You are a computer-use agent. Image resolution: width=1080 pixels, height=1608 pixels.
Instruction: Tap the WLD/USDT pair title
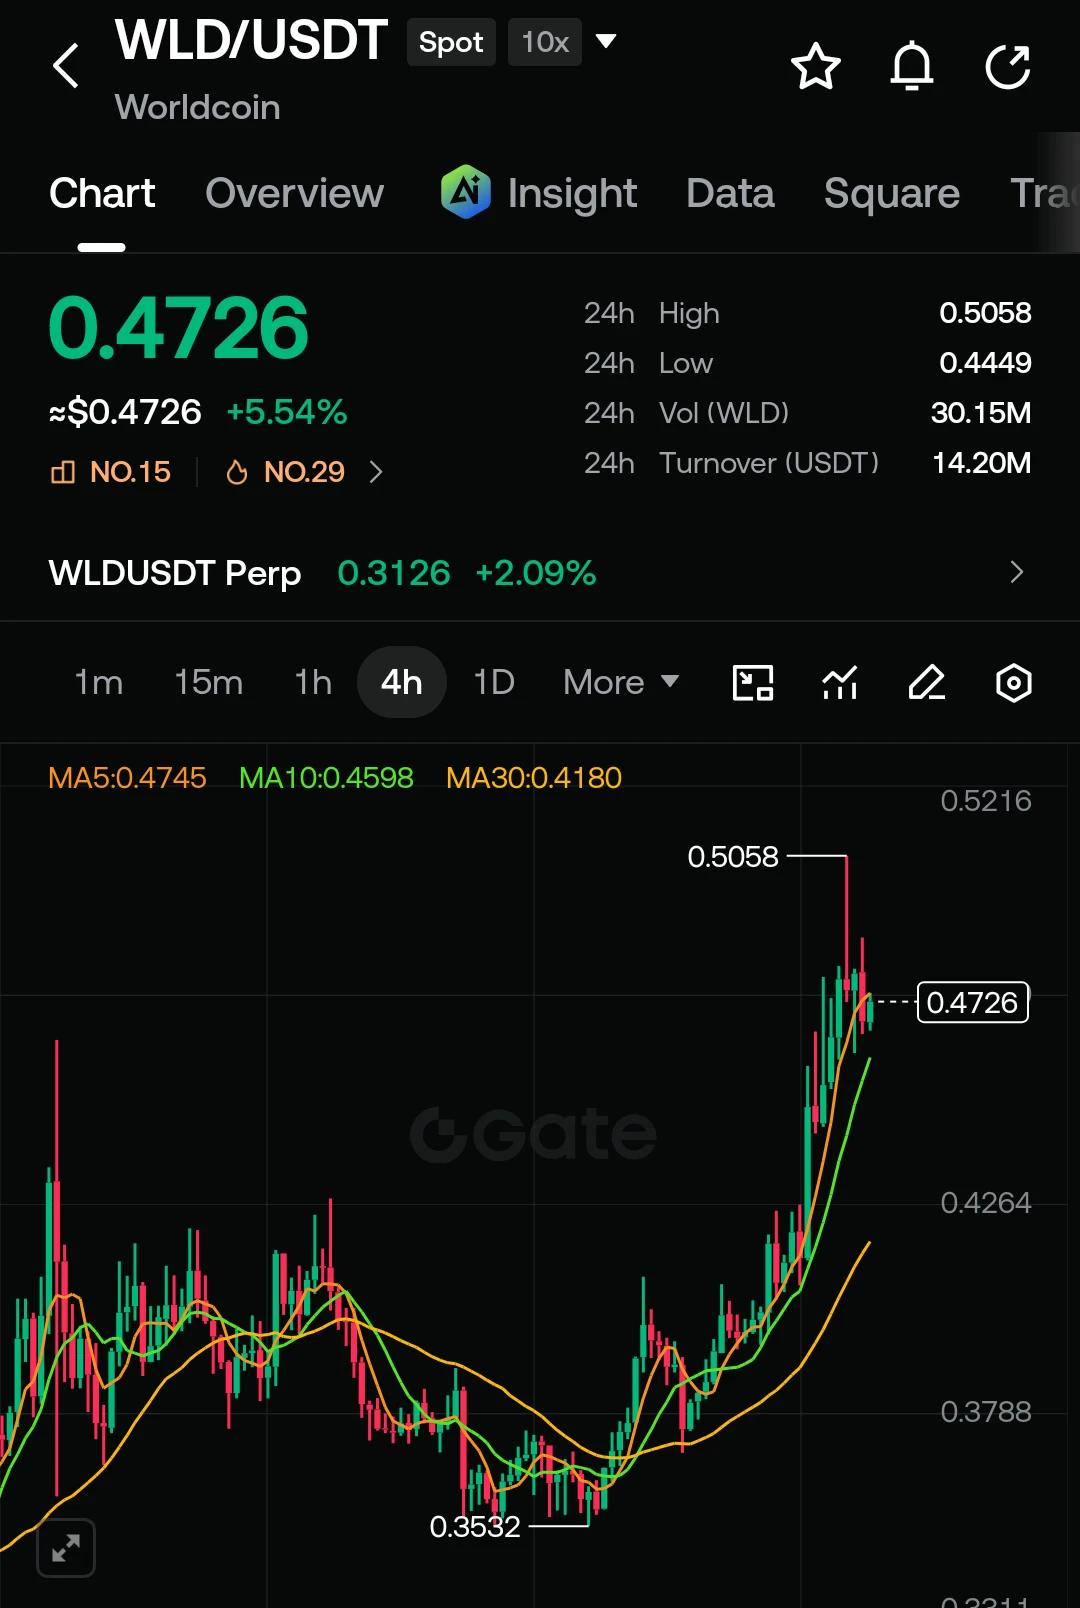tap(251, 40)
